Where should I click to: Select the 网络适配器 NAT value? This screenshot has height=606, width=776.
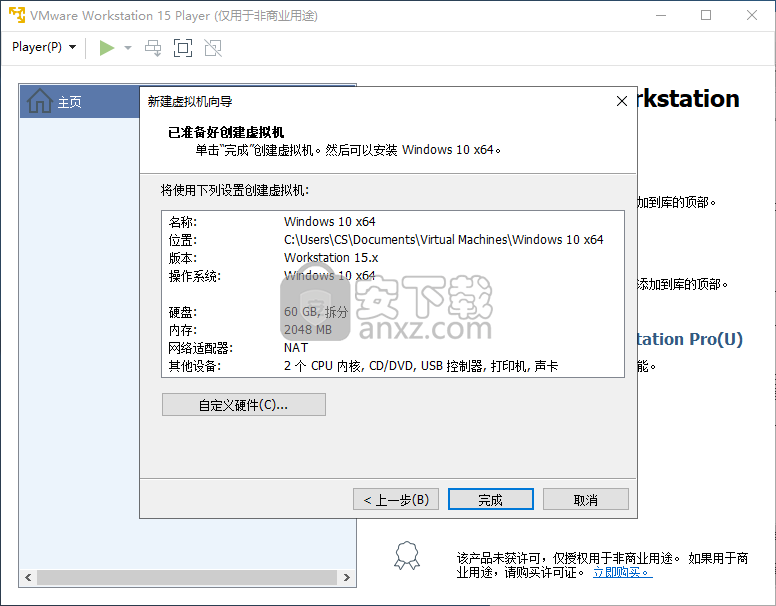tap(296, 348)
